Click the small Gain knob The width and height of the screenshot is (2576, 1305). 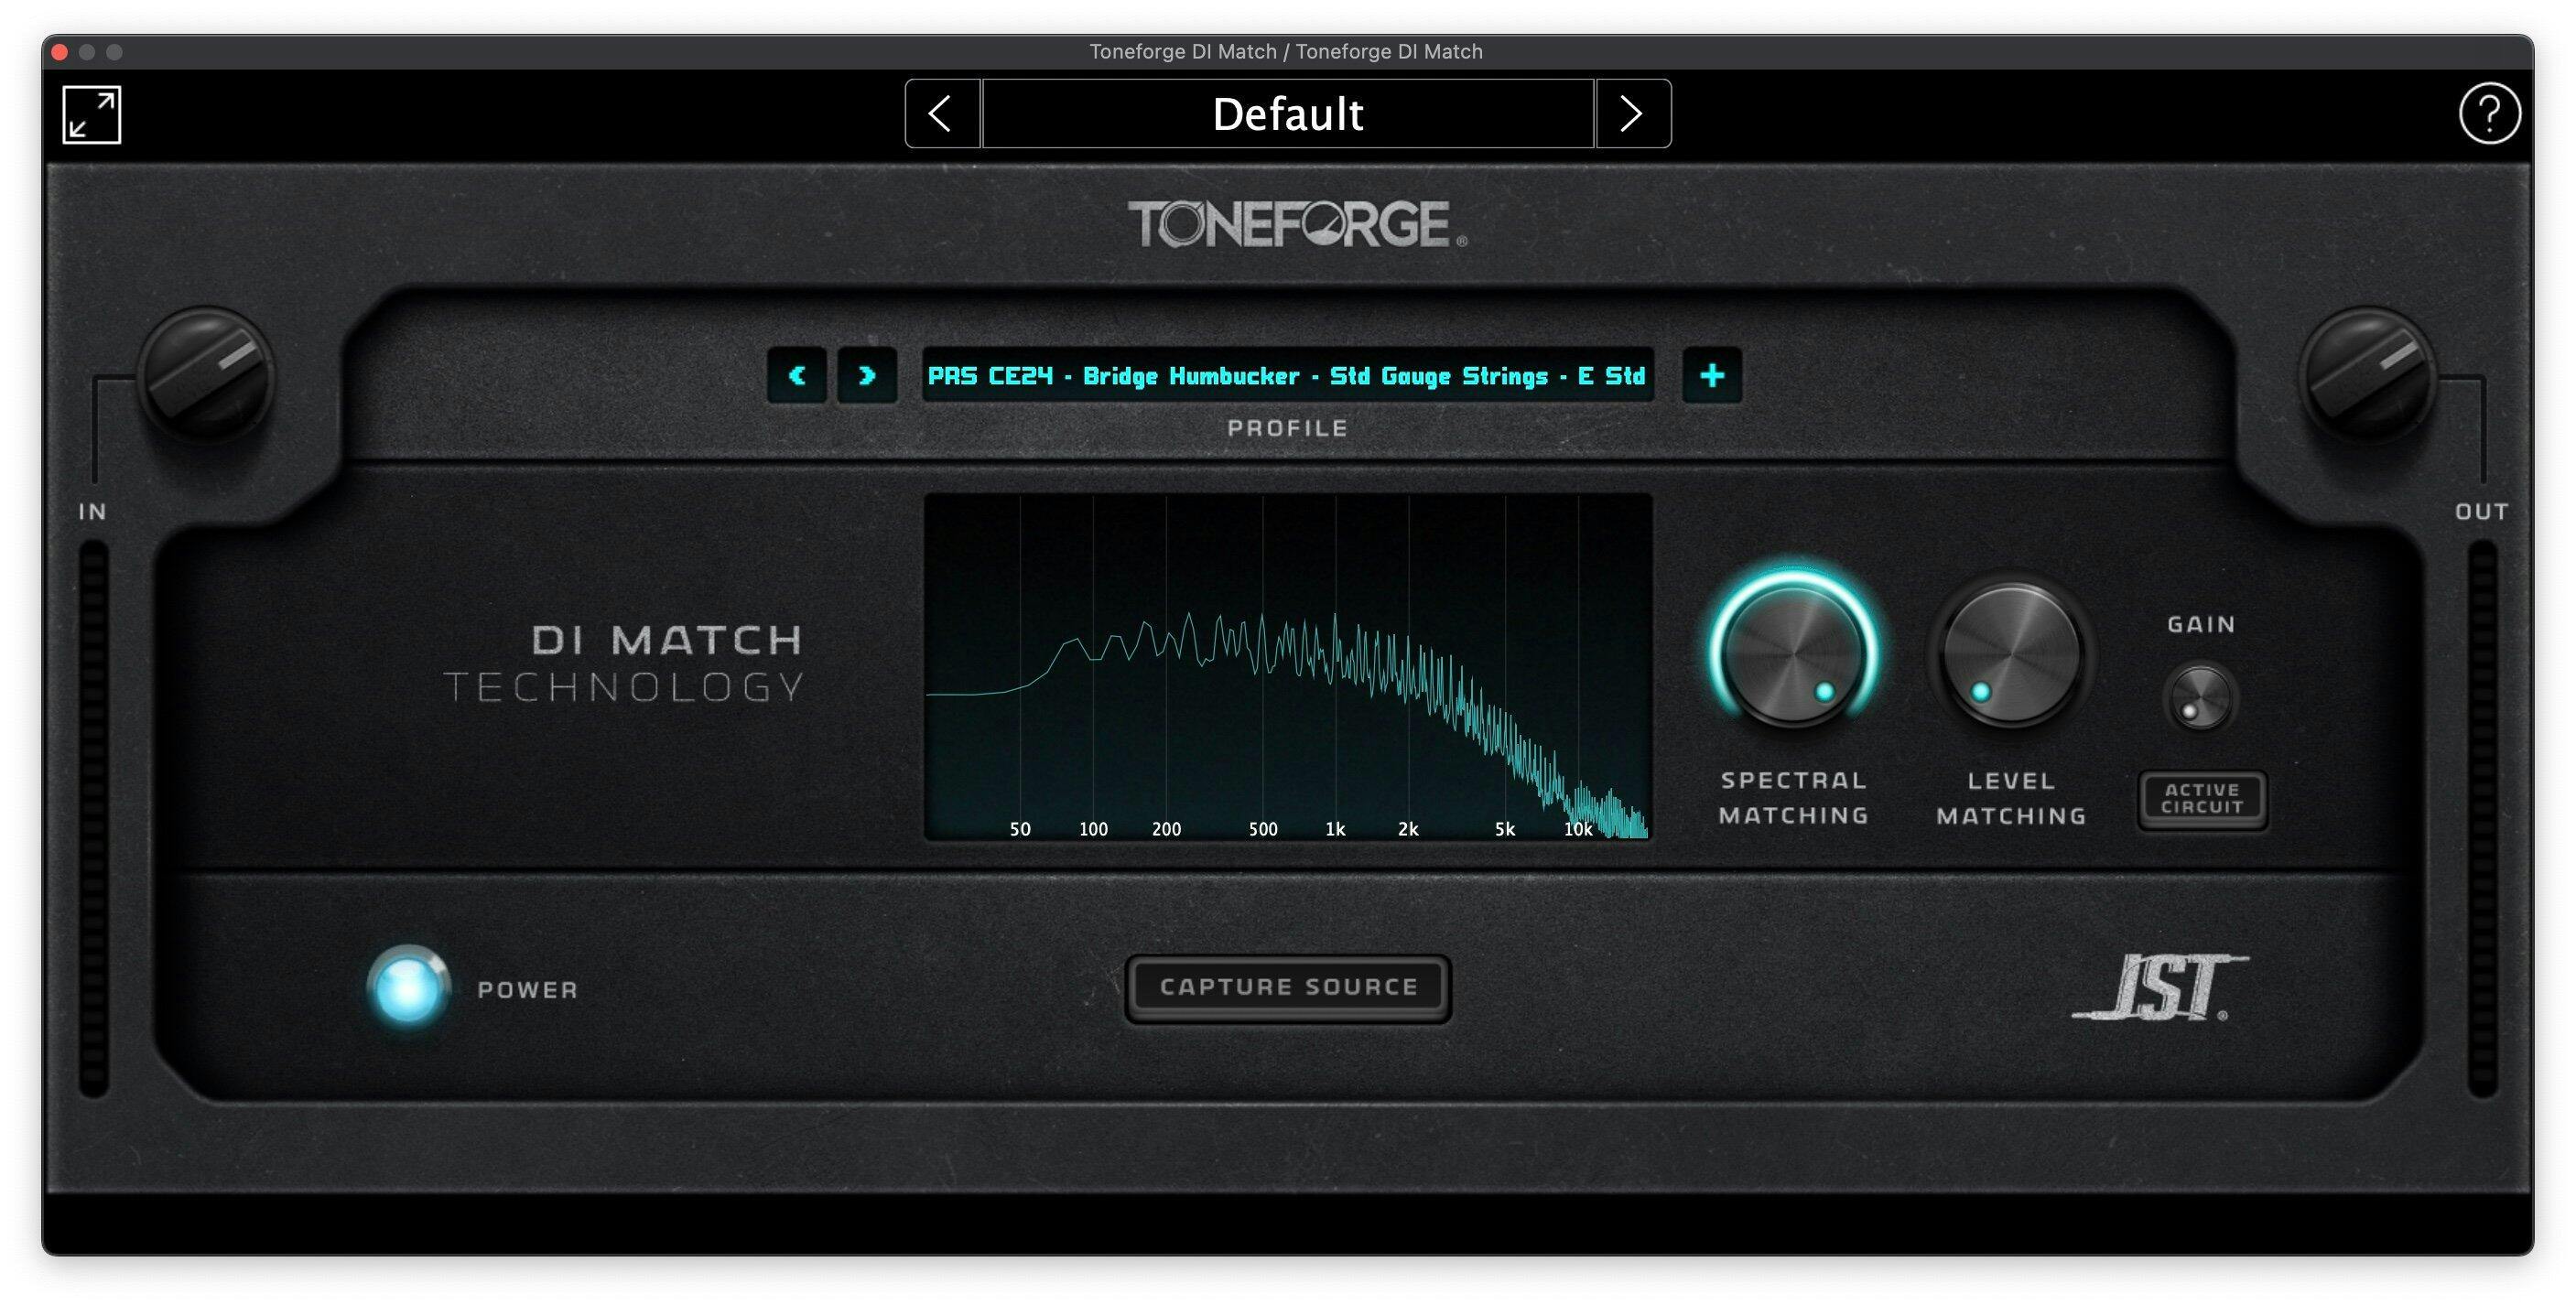coord(2200,697)
